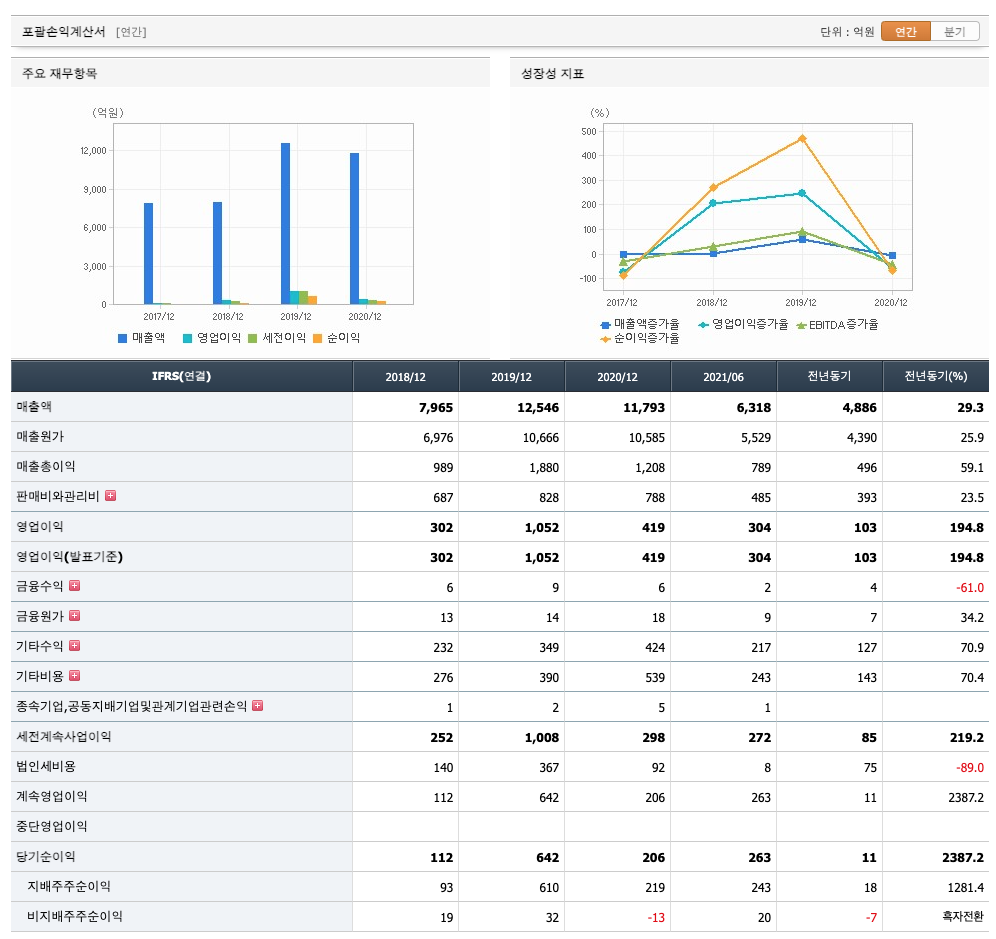Screen dimensions: 996x939
Task: Click the 1,880 gross profit cell
Action: (512, 467)
